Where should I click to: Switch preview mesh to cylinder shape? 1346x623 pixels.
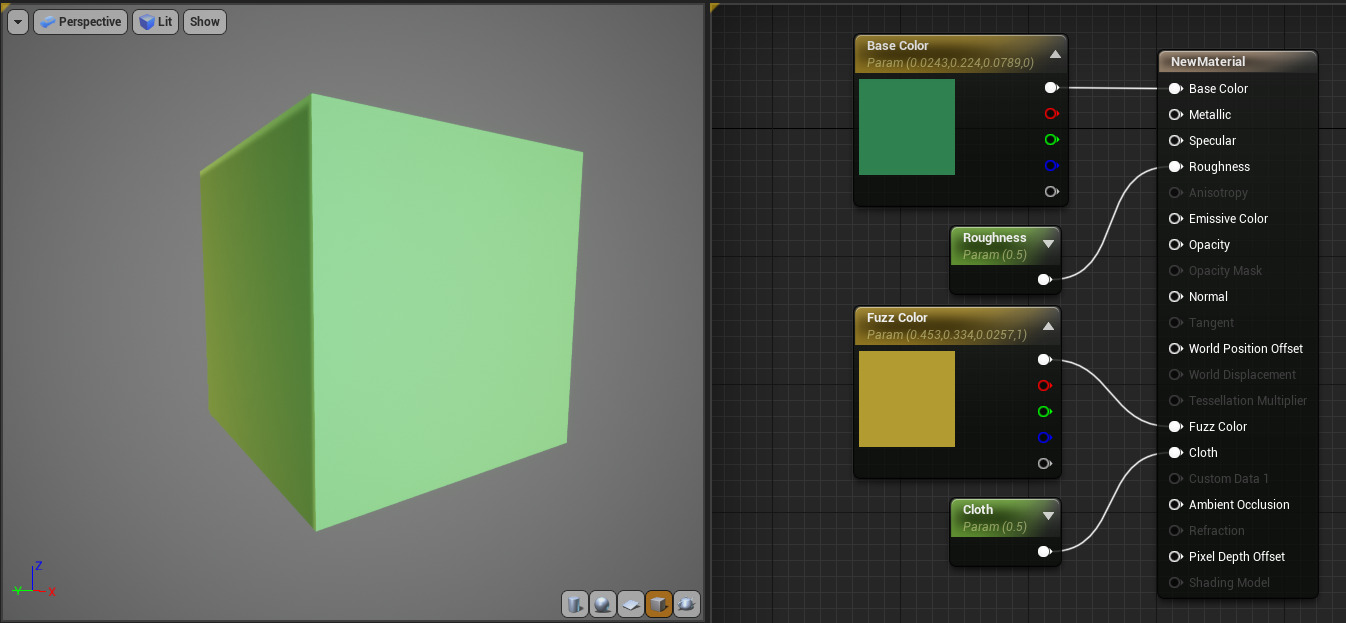[x=575, y=604]
